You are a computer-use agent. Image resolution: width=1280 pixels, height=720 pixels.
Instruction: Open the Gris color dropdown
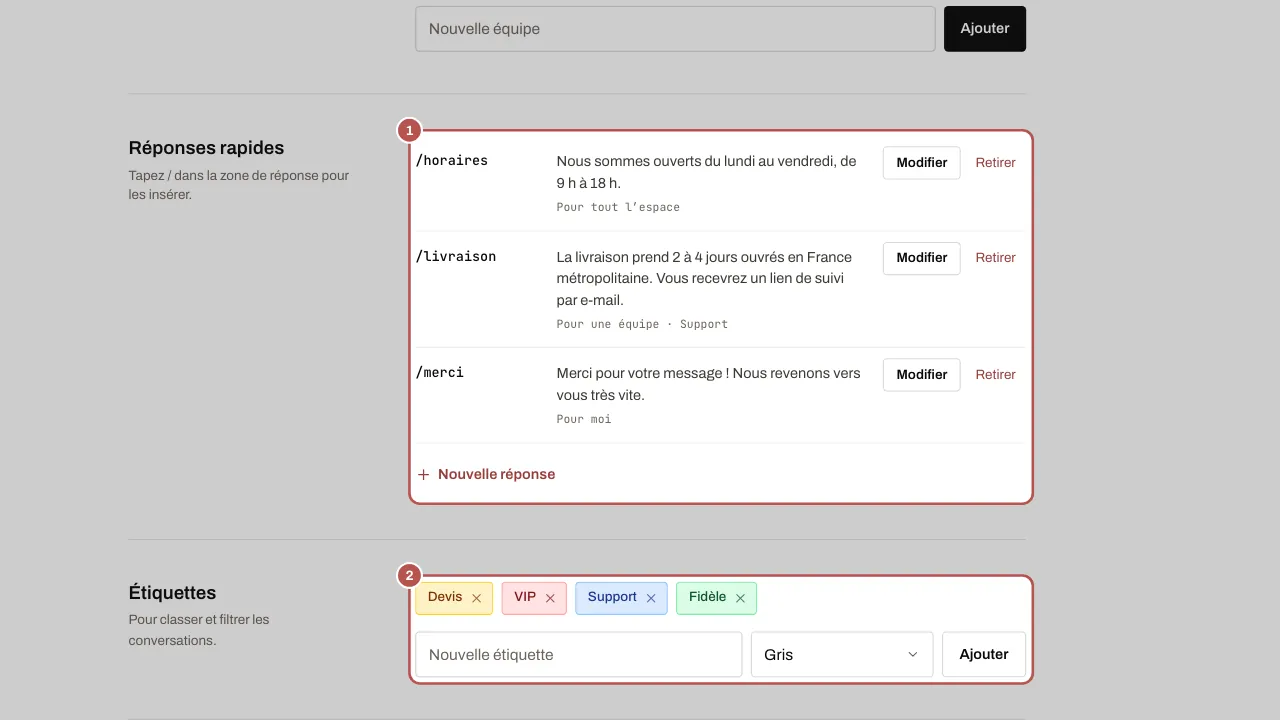coord(842,654)
